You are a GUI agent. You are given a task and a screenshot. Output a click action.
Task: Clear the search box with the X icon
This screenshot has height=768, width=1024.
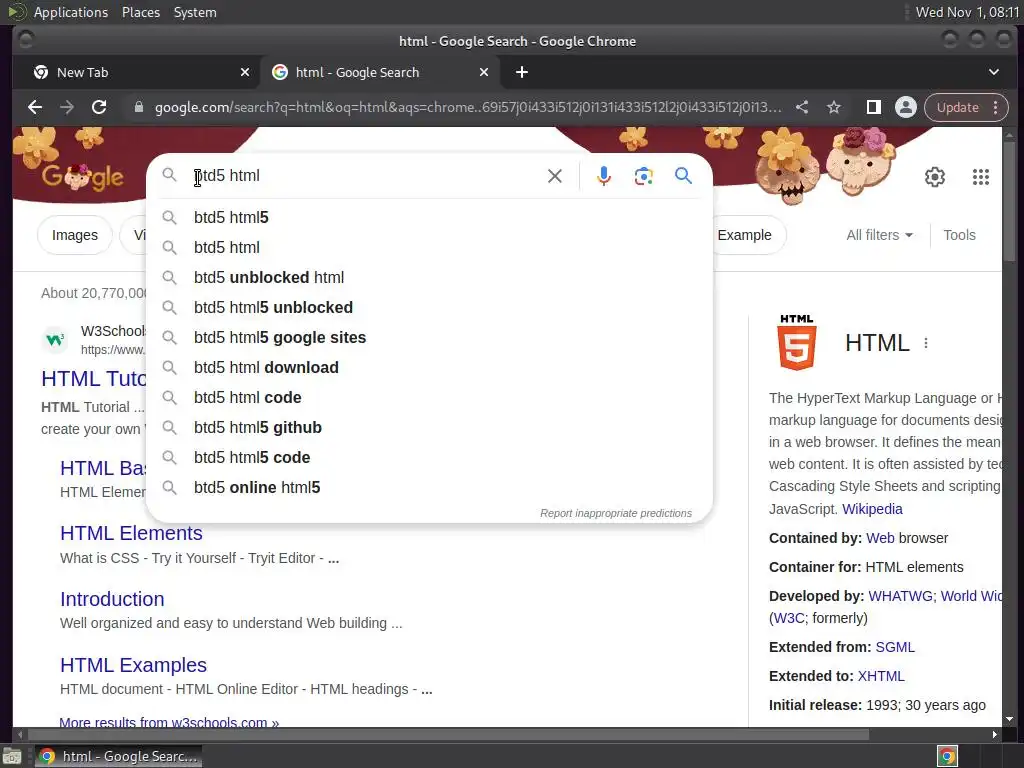click(x=554, y=176)
